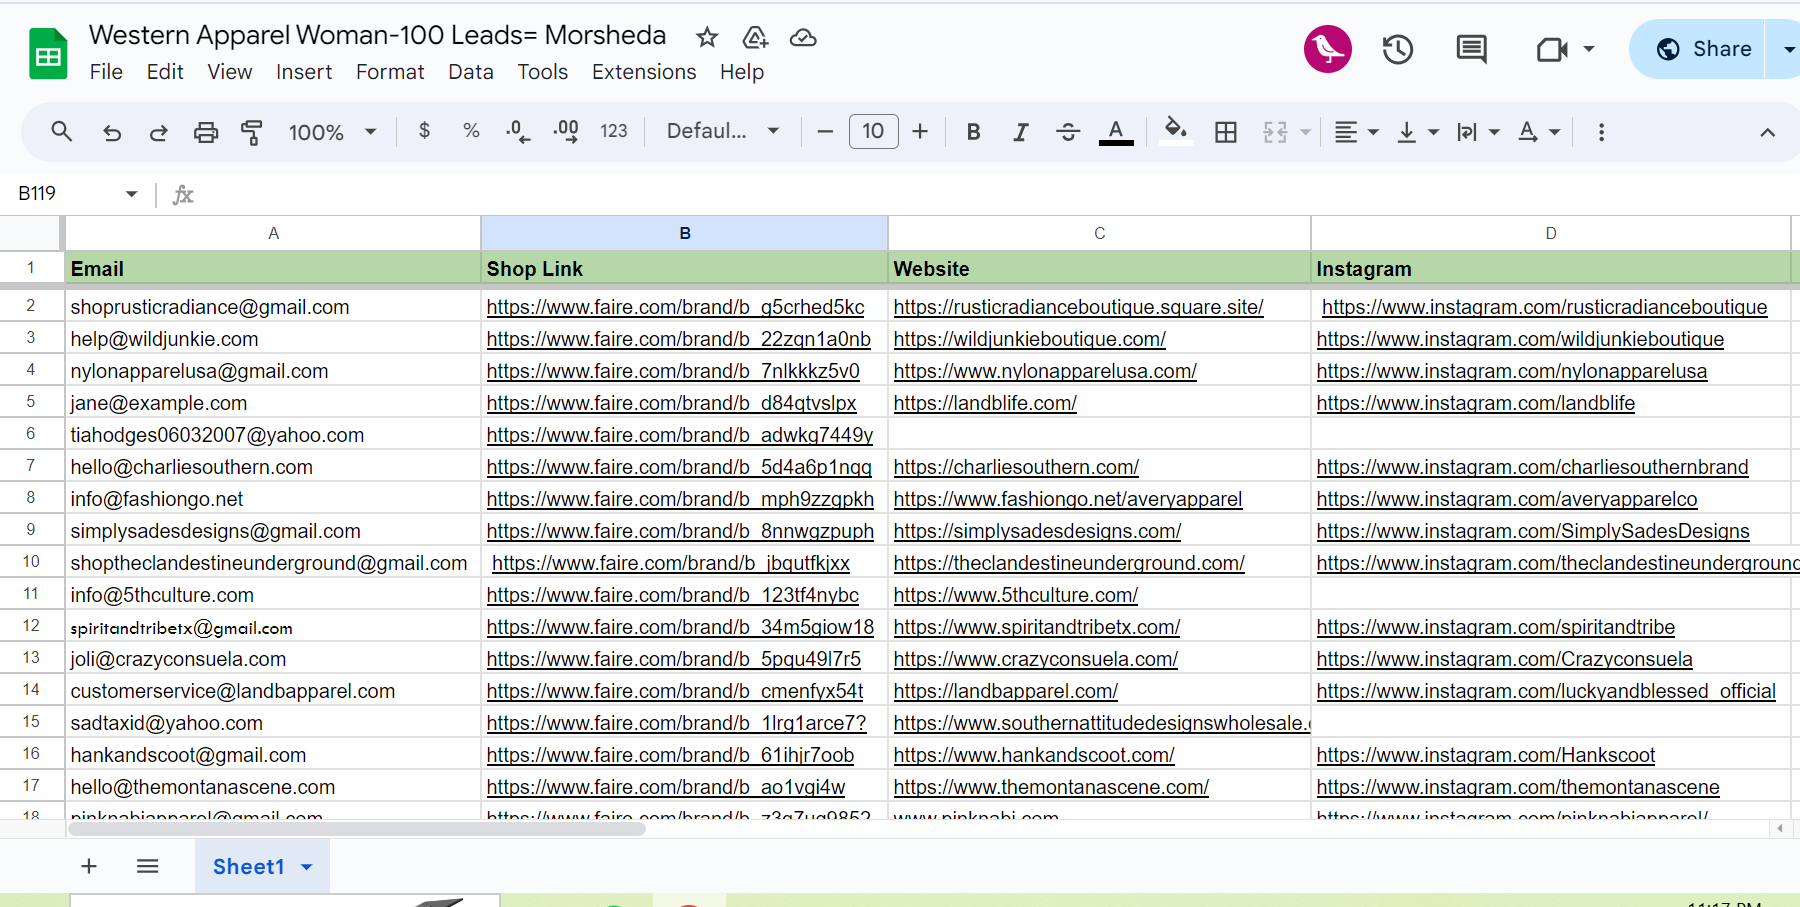
Task: Decrease decimal places
Action: point(518,131)
